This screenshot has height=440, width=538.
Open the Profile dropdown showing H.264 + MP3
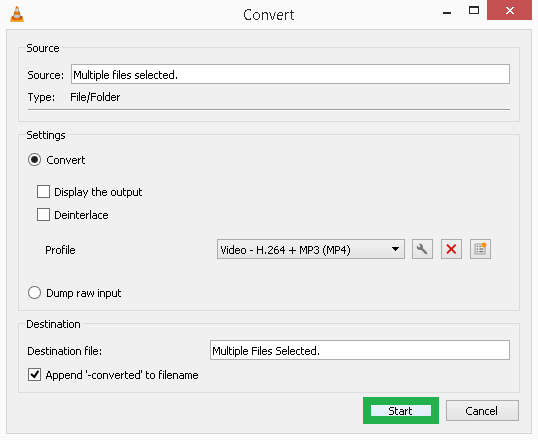(311, 249)
